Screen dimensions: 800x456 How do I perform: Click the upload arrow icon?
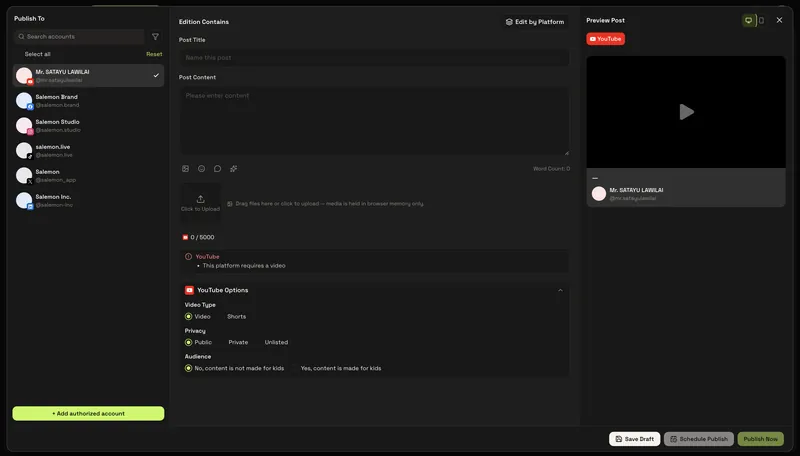[201, 199]
